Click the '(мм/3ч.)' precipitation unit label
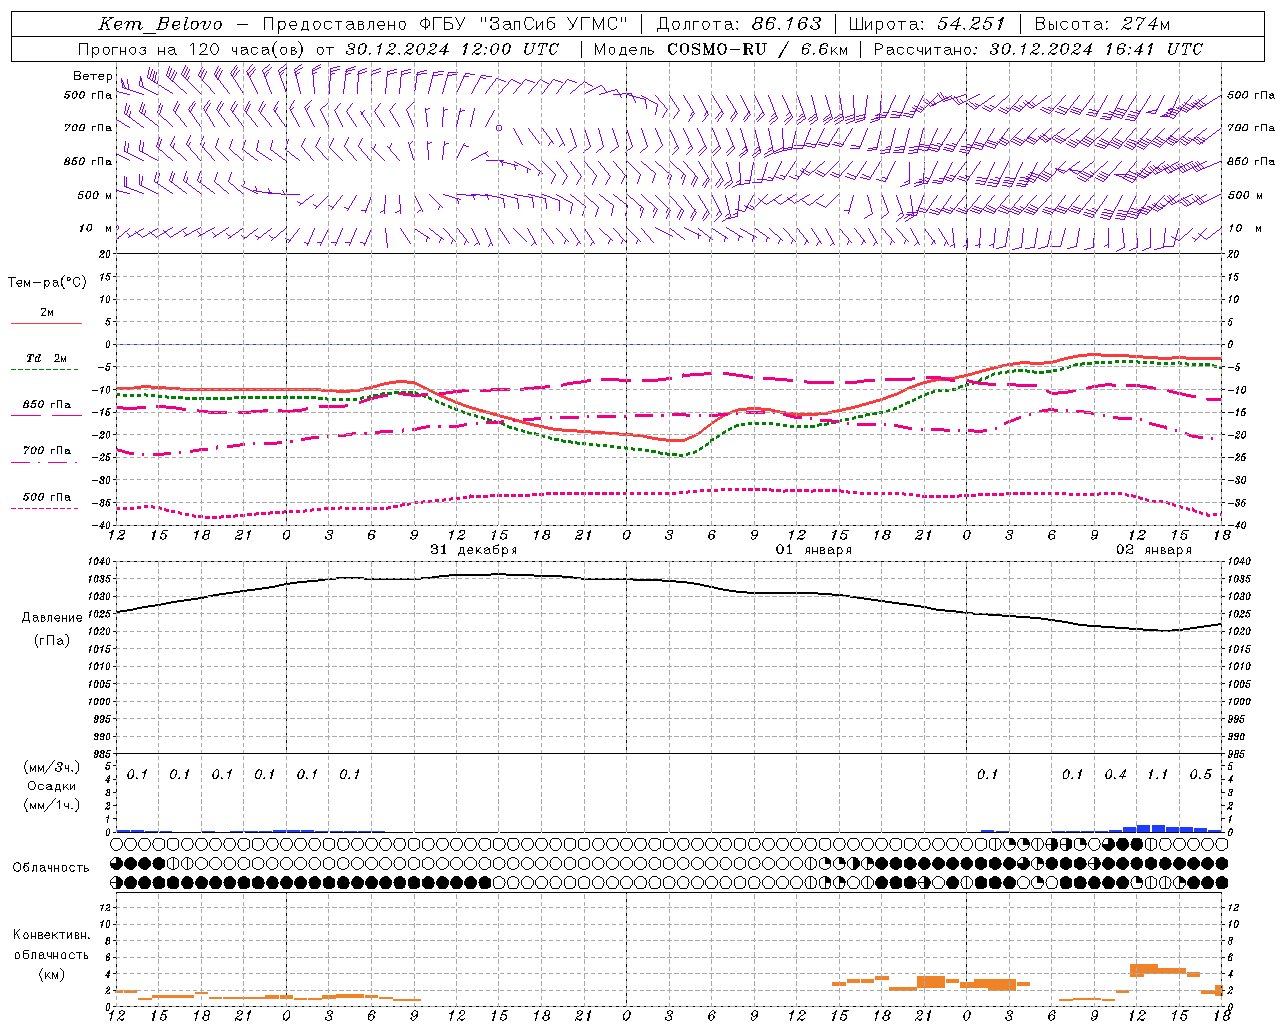Screen dimensions: 1280x1024 coord(52,767)
